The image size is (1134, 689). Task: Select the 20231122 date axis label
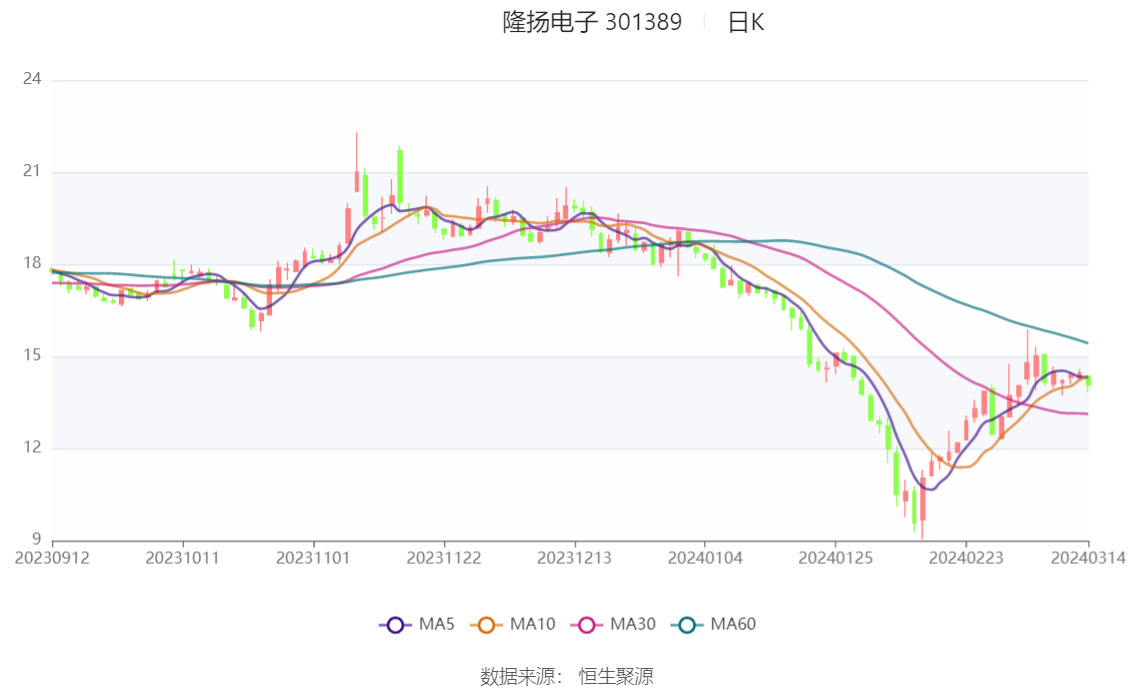[x=444, y=558]
